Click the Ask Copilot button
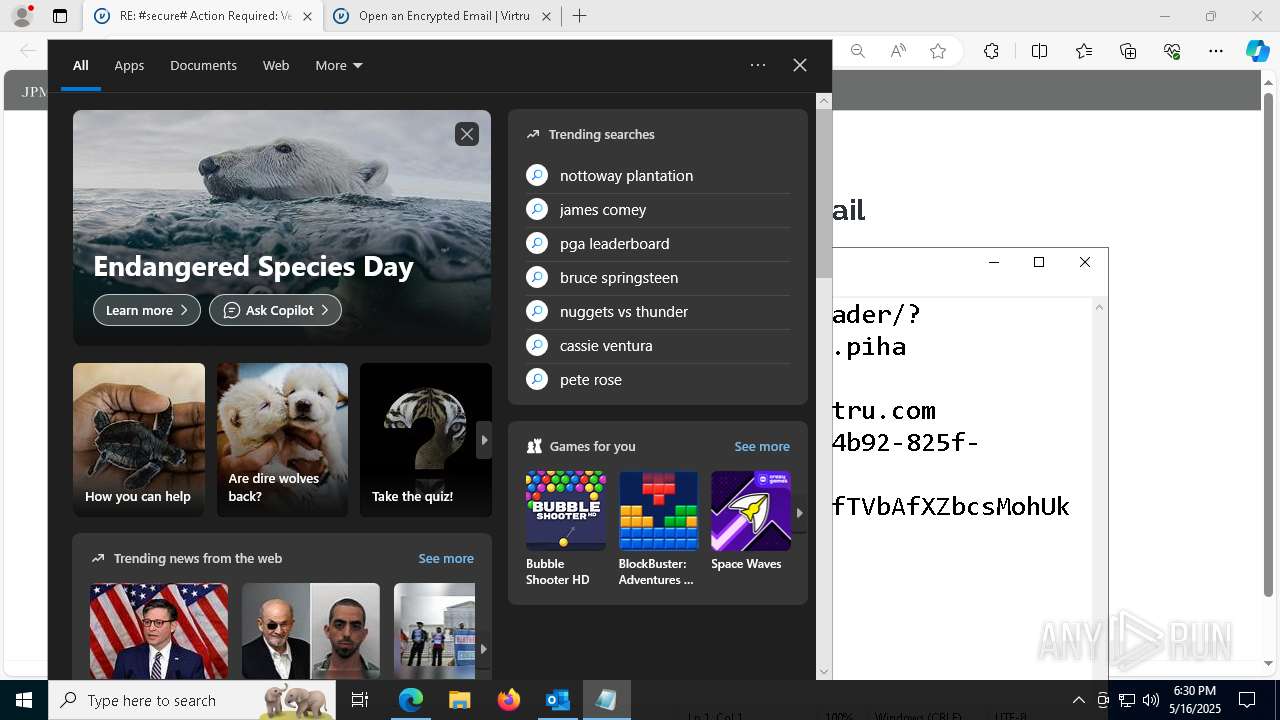Image resolution: width=1280 pixels, height=720 pixels. click(x=275, y=310)
